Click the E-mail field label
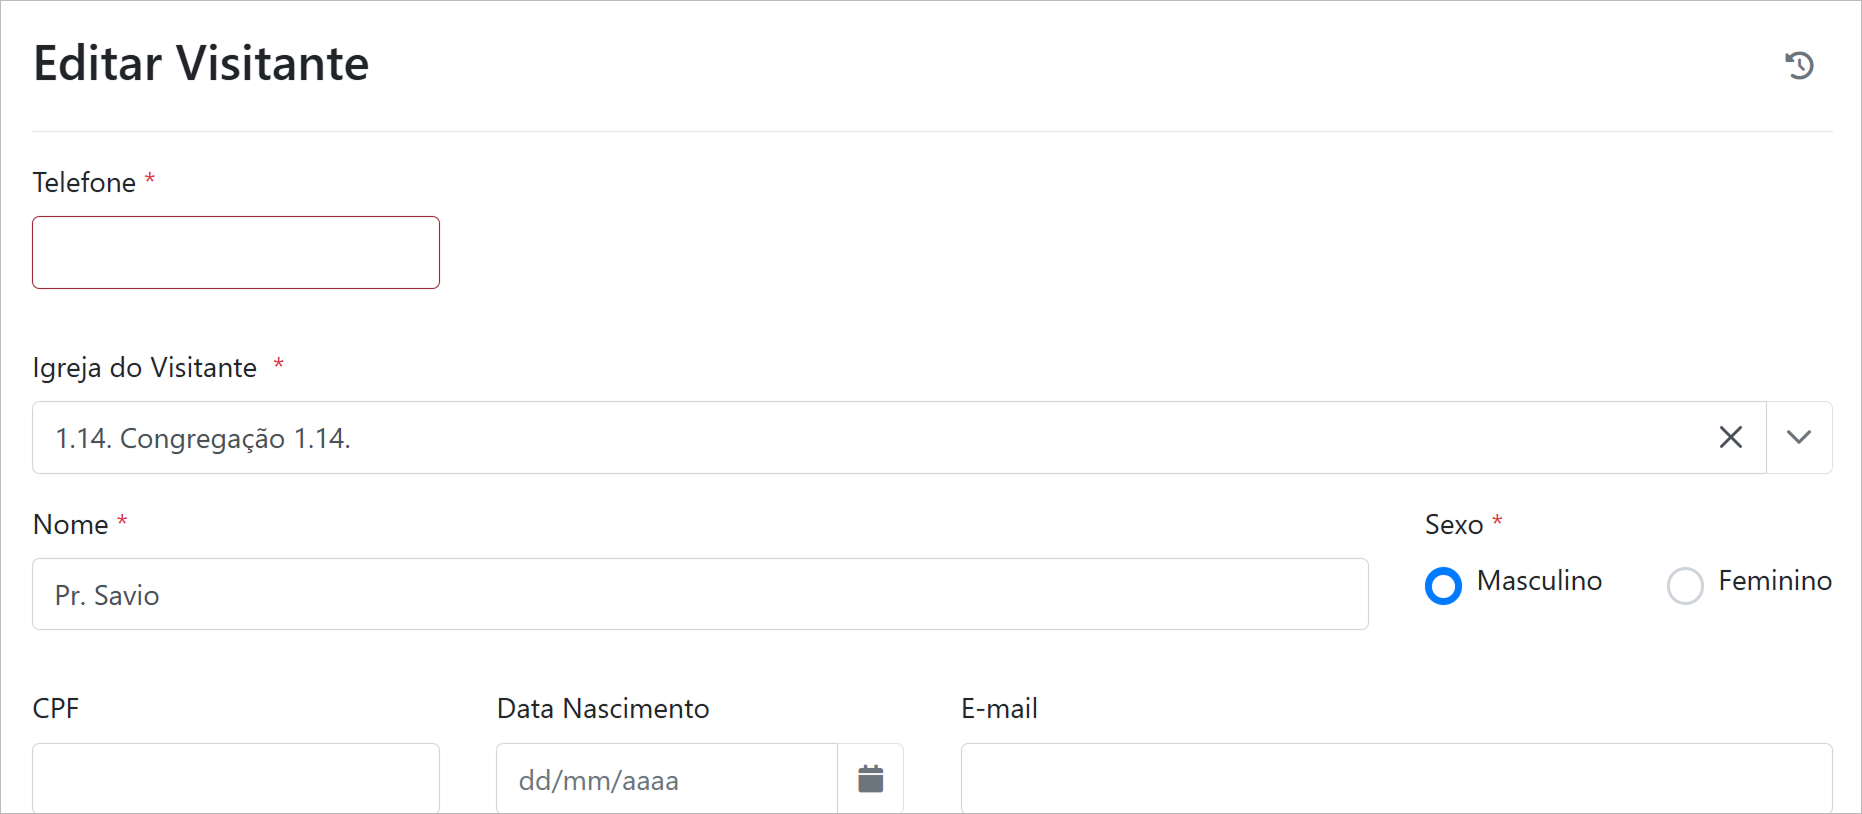 click(x=999, y=709)
